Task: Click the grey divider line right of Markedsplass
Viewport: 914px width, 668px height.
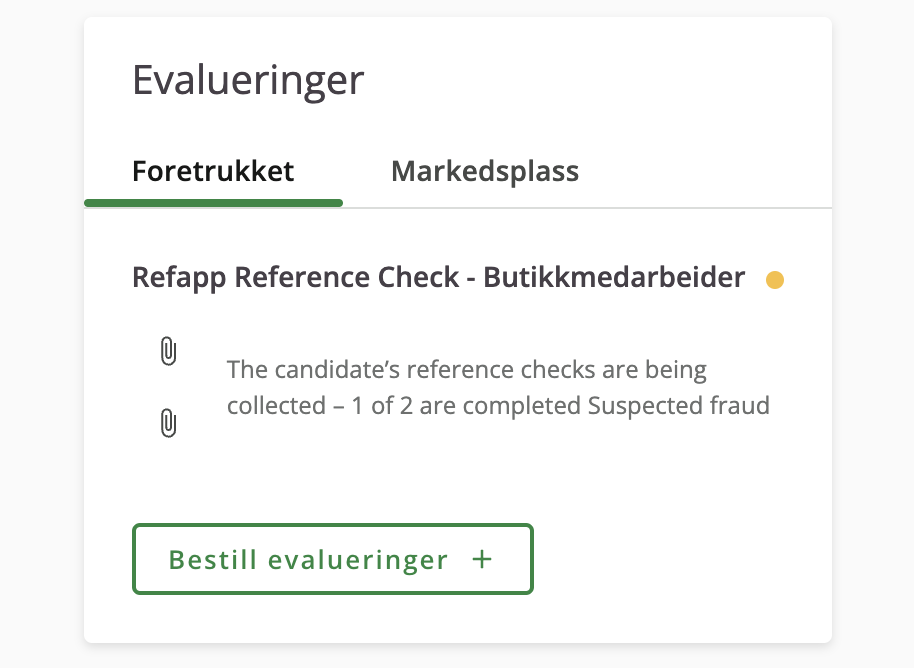Action: 705,208
